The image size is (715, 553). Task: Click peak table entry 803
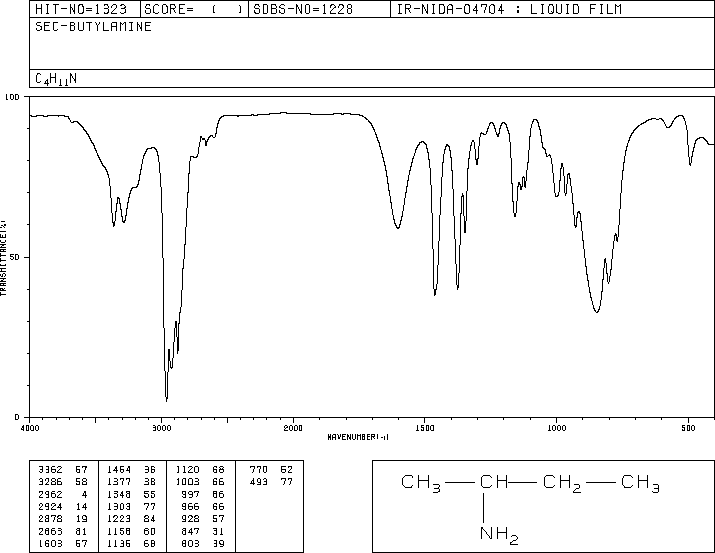pos(191,544)
